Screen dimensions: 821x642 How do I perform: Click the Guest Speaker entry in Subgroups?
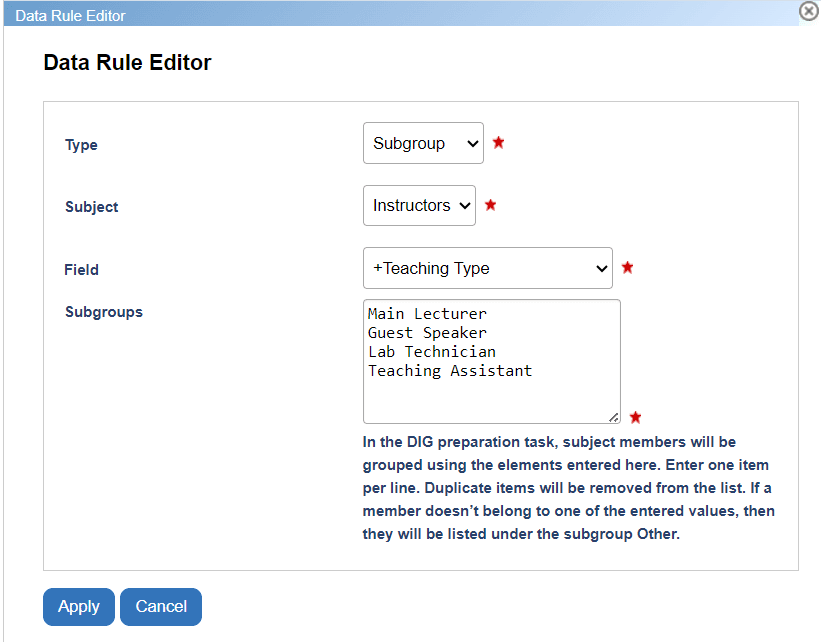point(427,333)
